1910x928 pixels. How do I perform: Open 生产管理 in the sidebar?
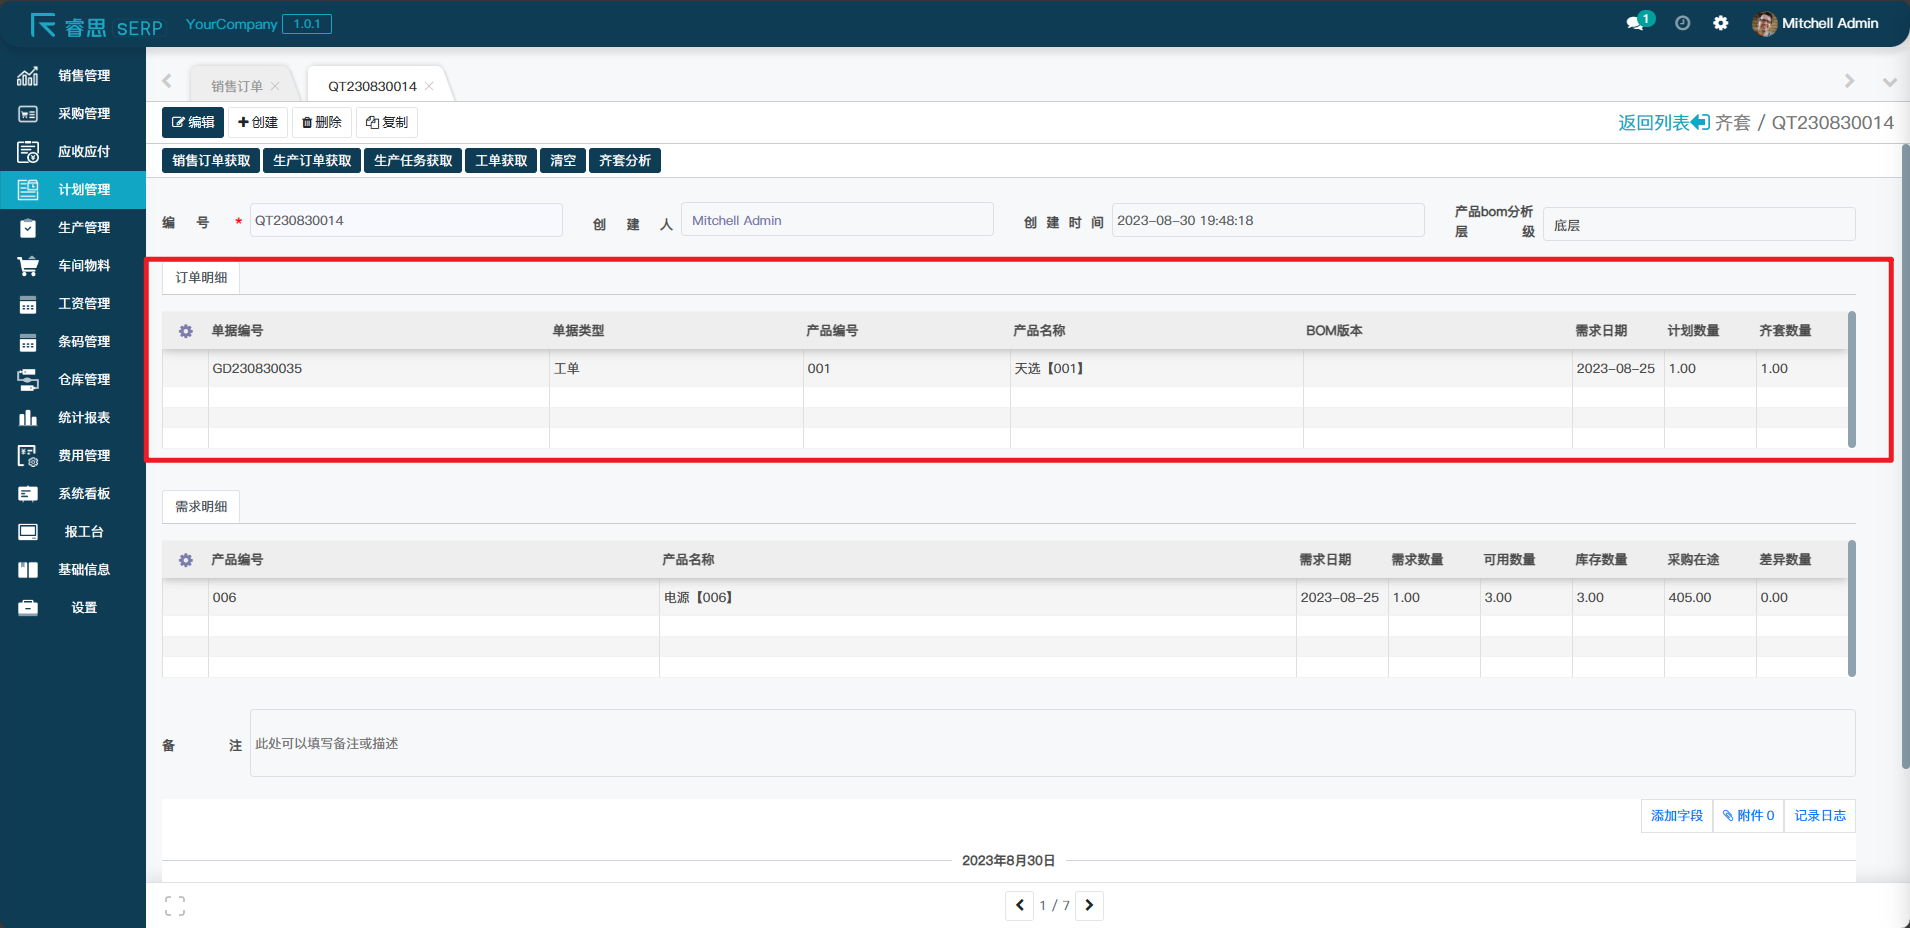click(x=84, y=228)
